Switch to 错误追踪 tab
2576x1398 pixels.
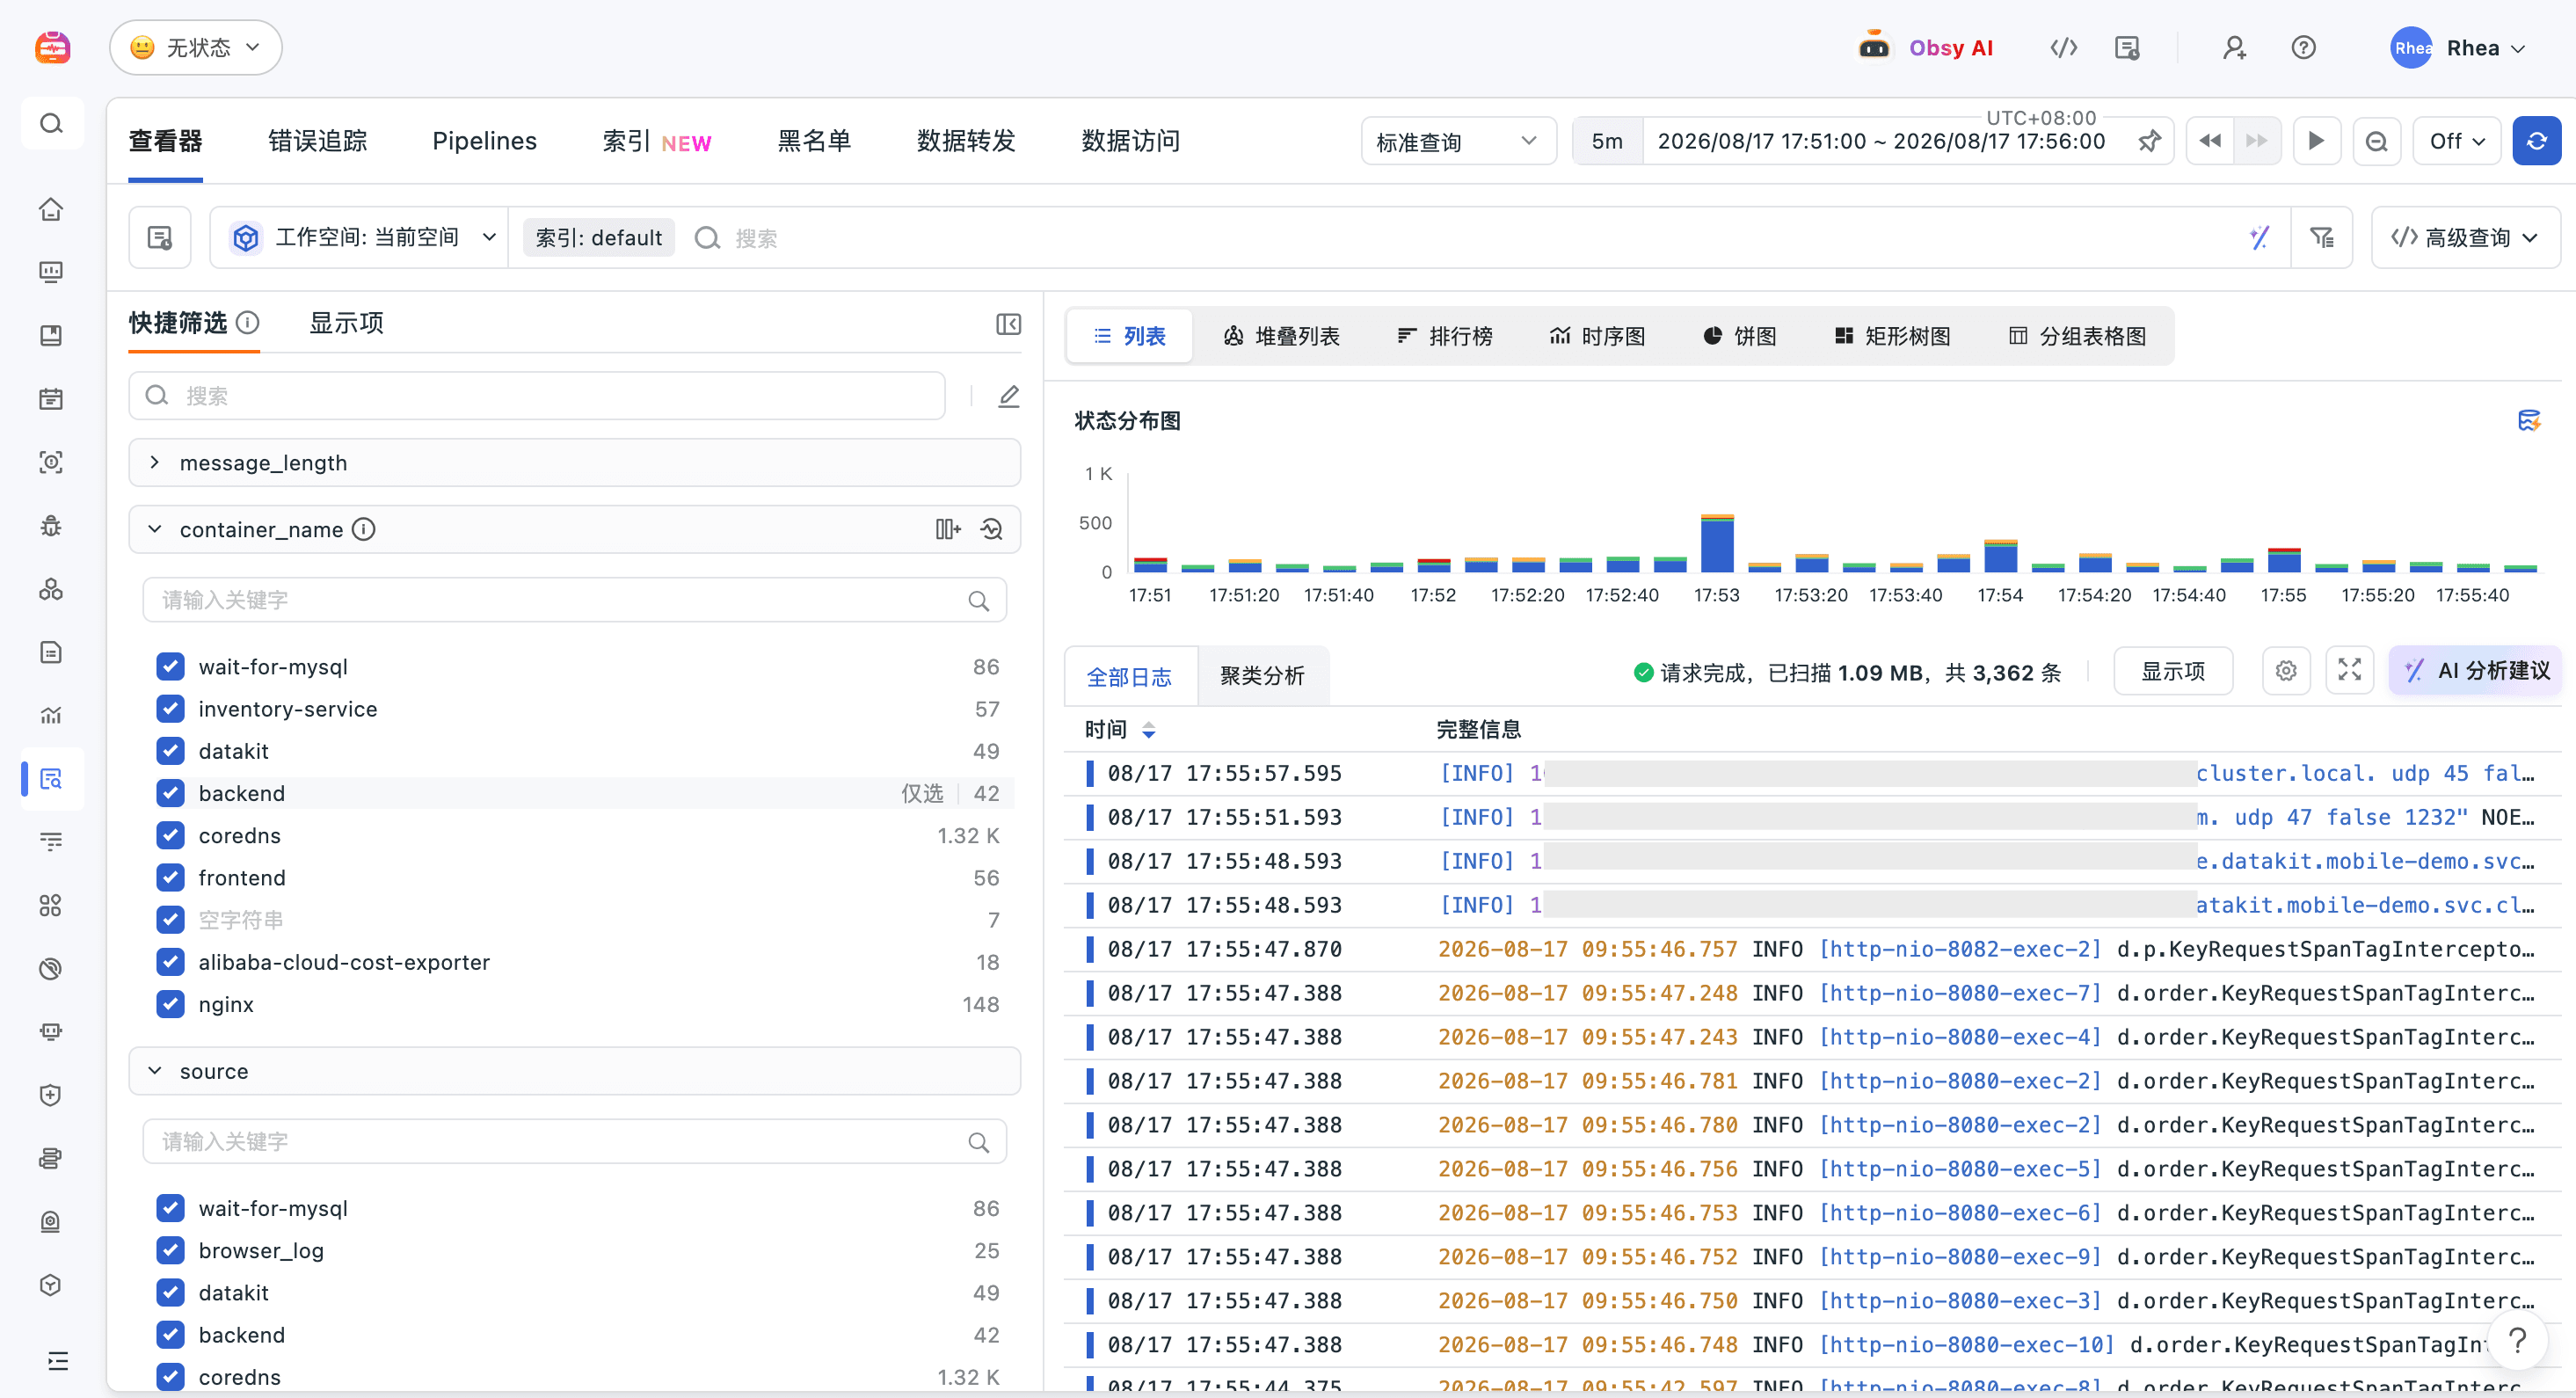coord(317,141)
